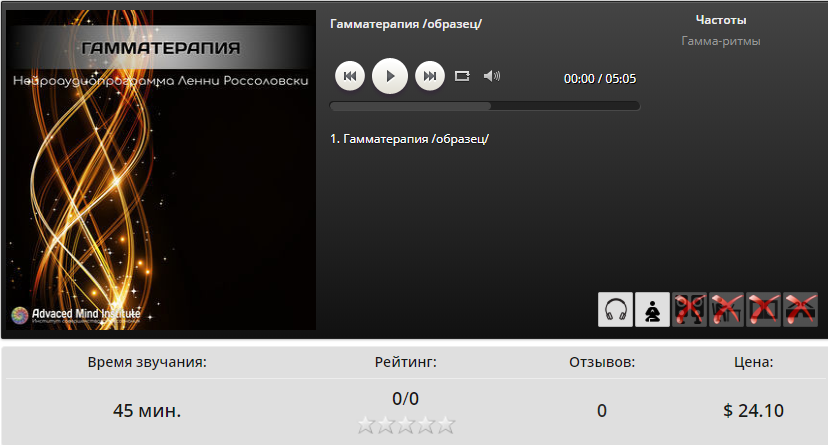828x445 pixels.
Task: Skip to the previous track
Action: pyautogui.click(x=350, y=76)
